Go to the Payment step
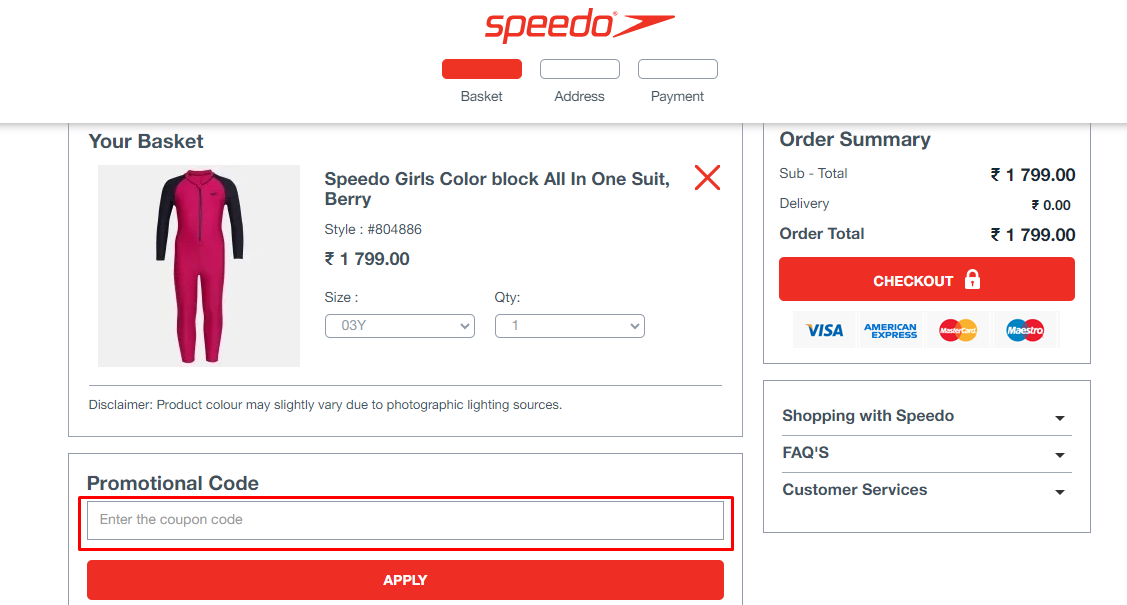The height and width of the screenshot is (605, 1127). [x=677, y=70]
